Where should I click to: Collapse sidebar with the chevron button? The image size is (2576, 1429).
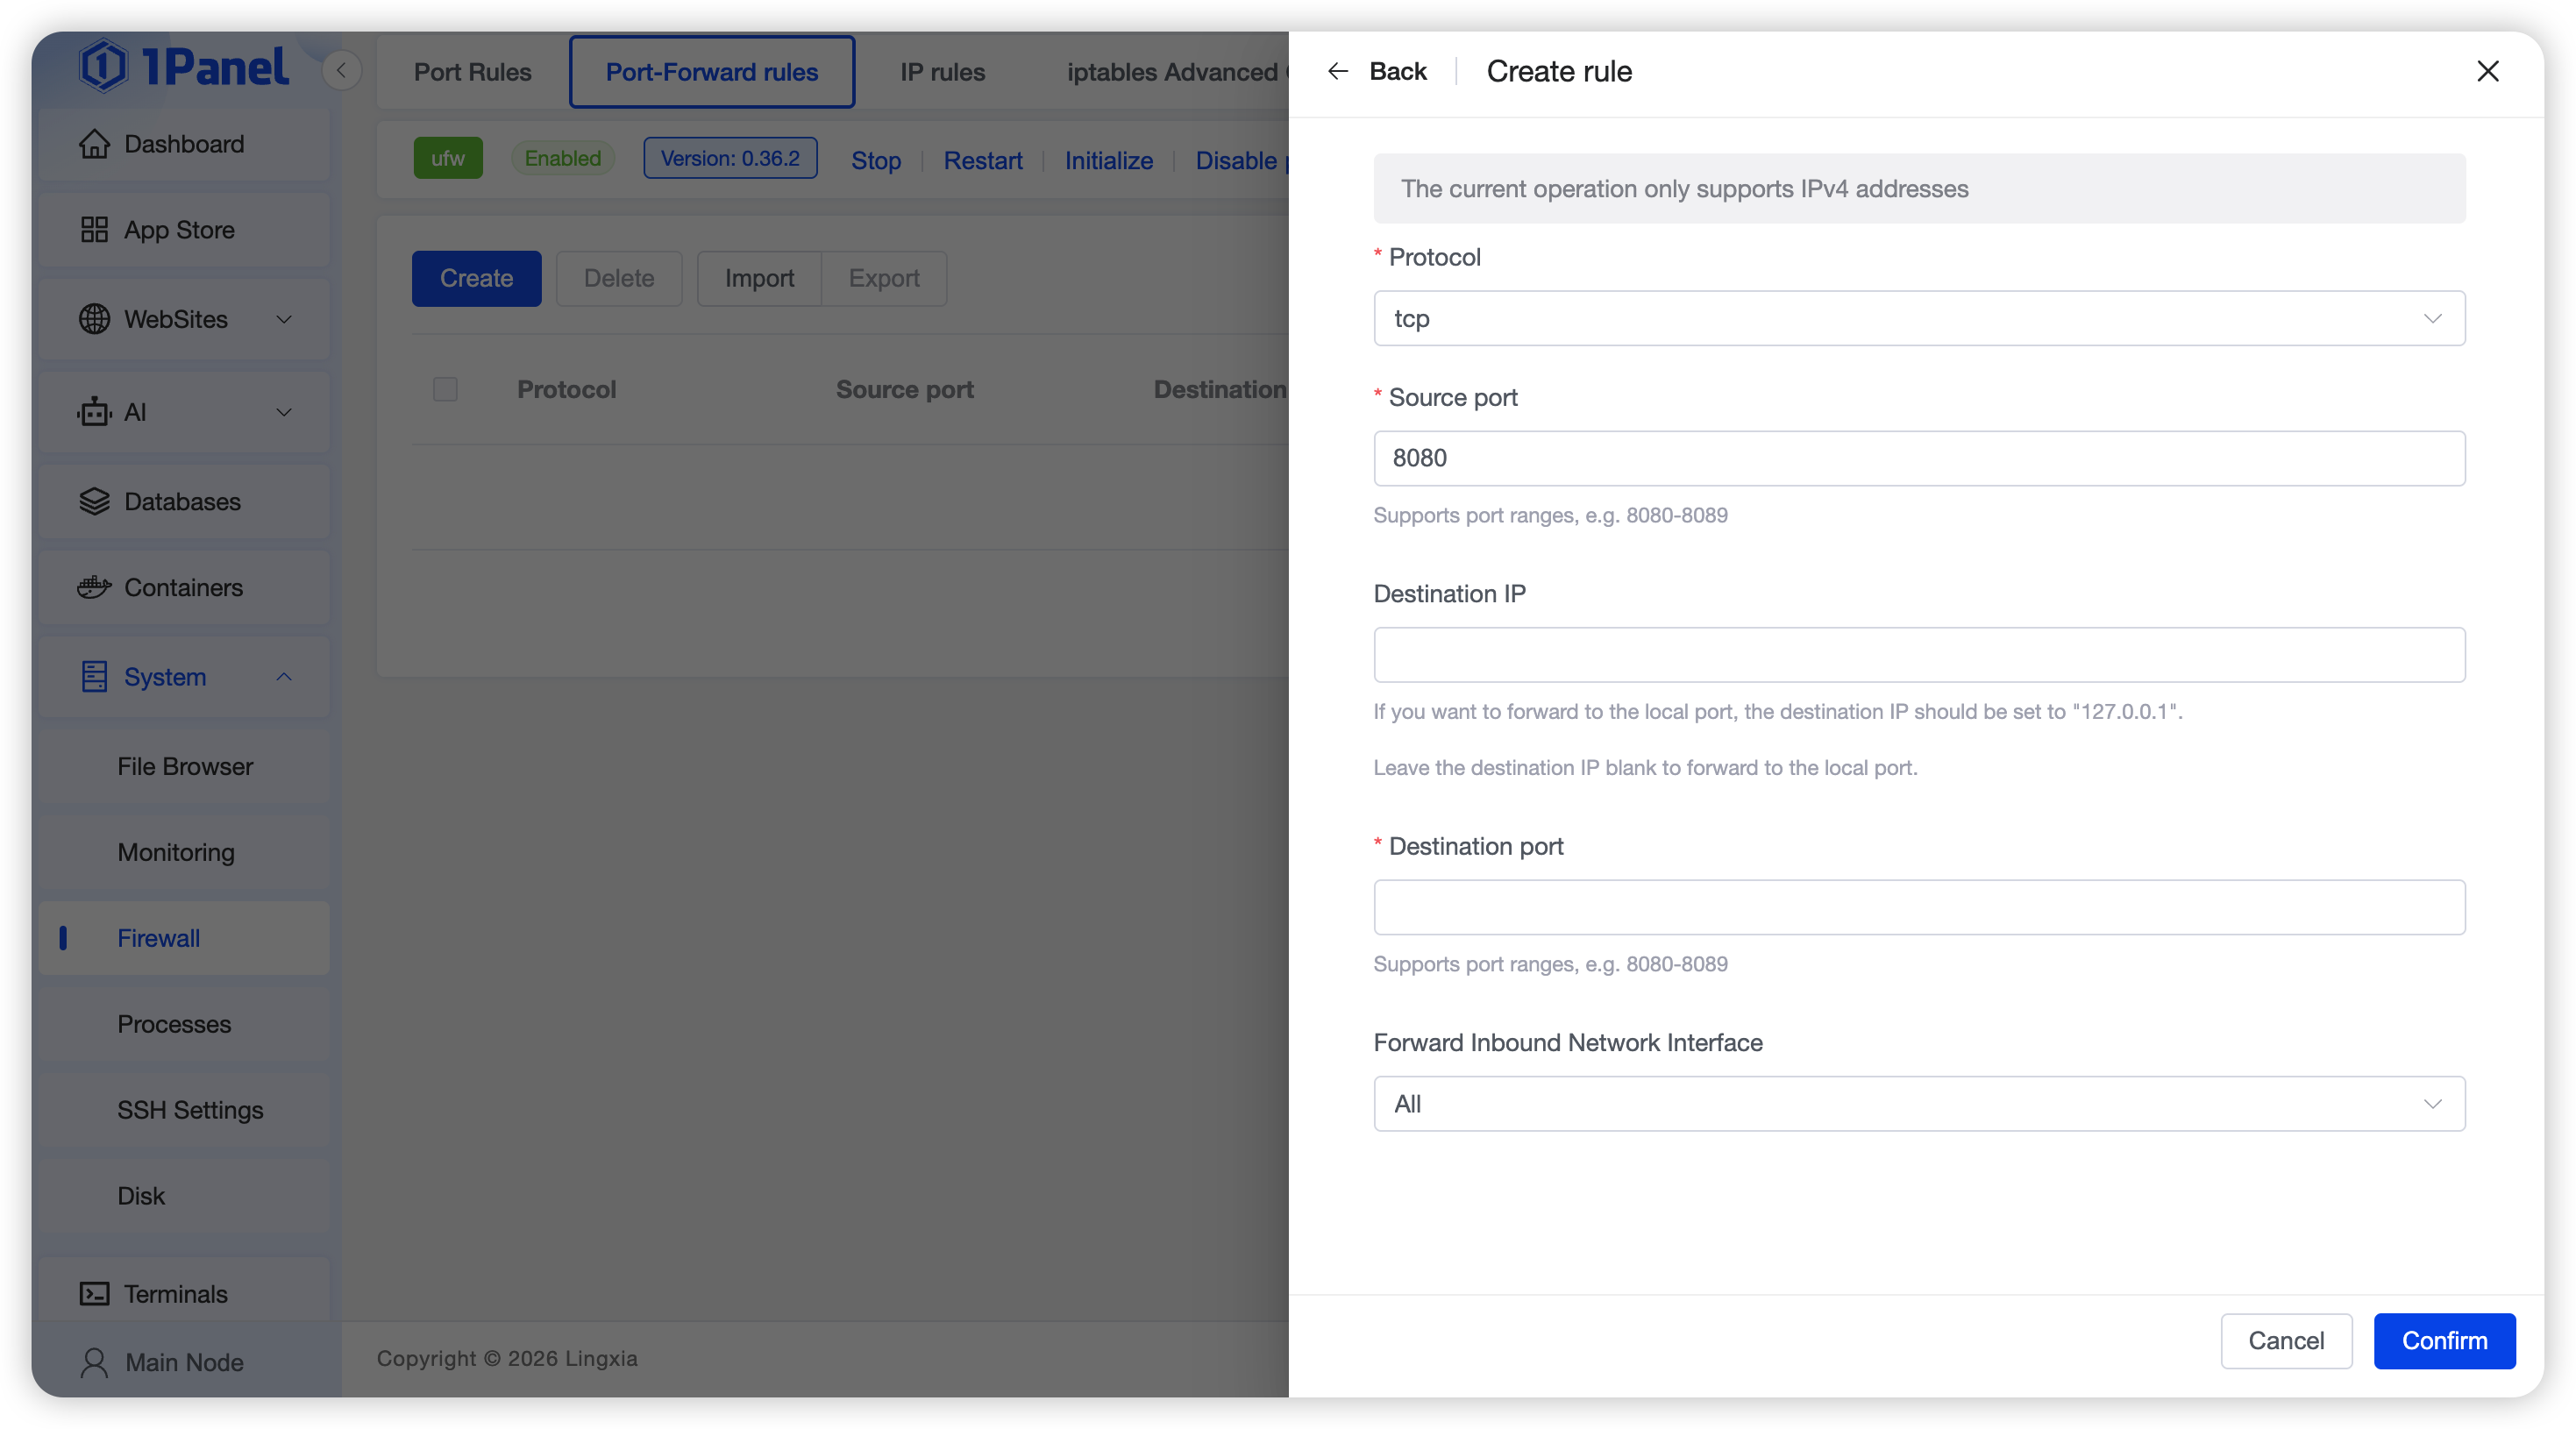point(342,71)
